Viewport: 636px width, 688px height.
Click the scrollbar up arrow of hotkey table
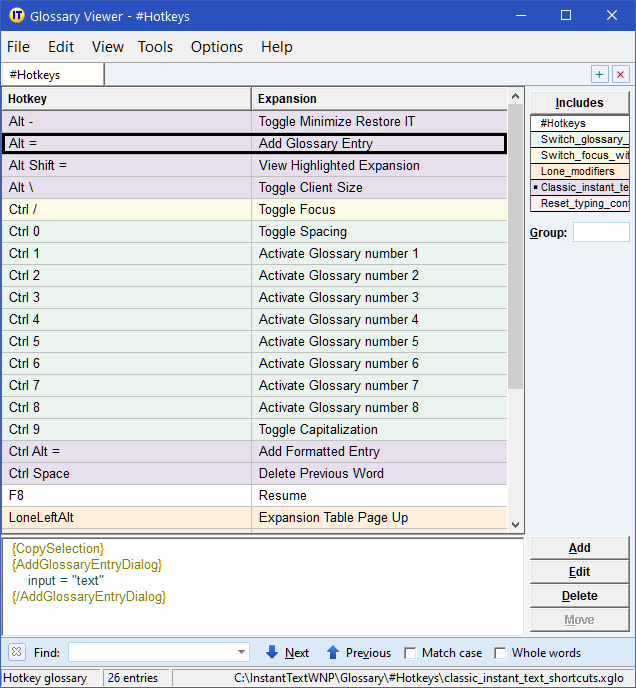click(515, 96)
